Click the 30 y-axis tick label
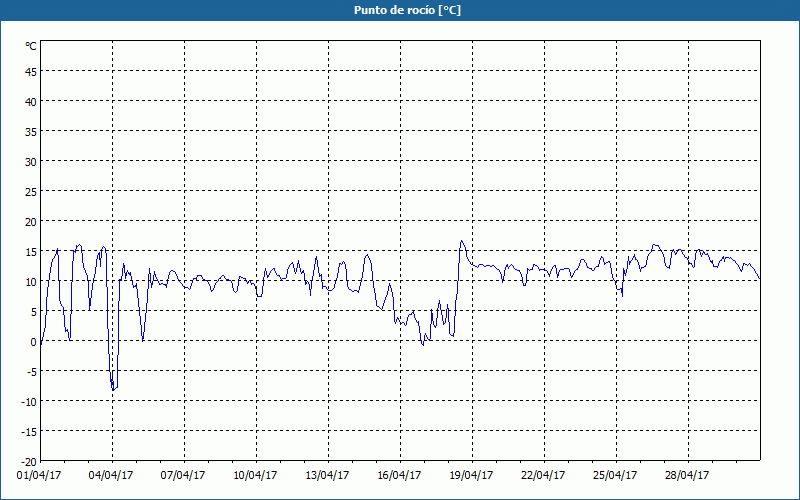The height and width of the screenshot is (500, 800). pyautogui.click(x=31, y=162)
